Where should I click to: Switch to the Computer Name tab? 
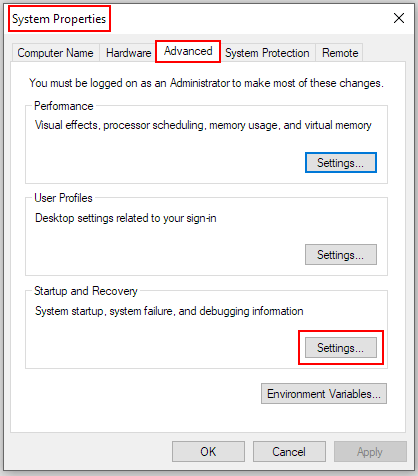pos(56,53)
